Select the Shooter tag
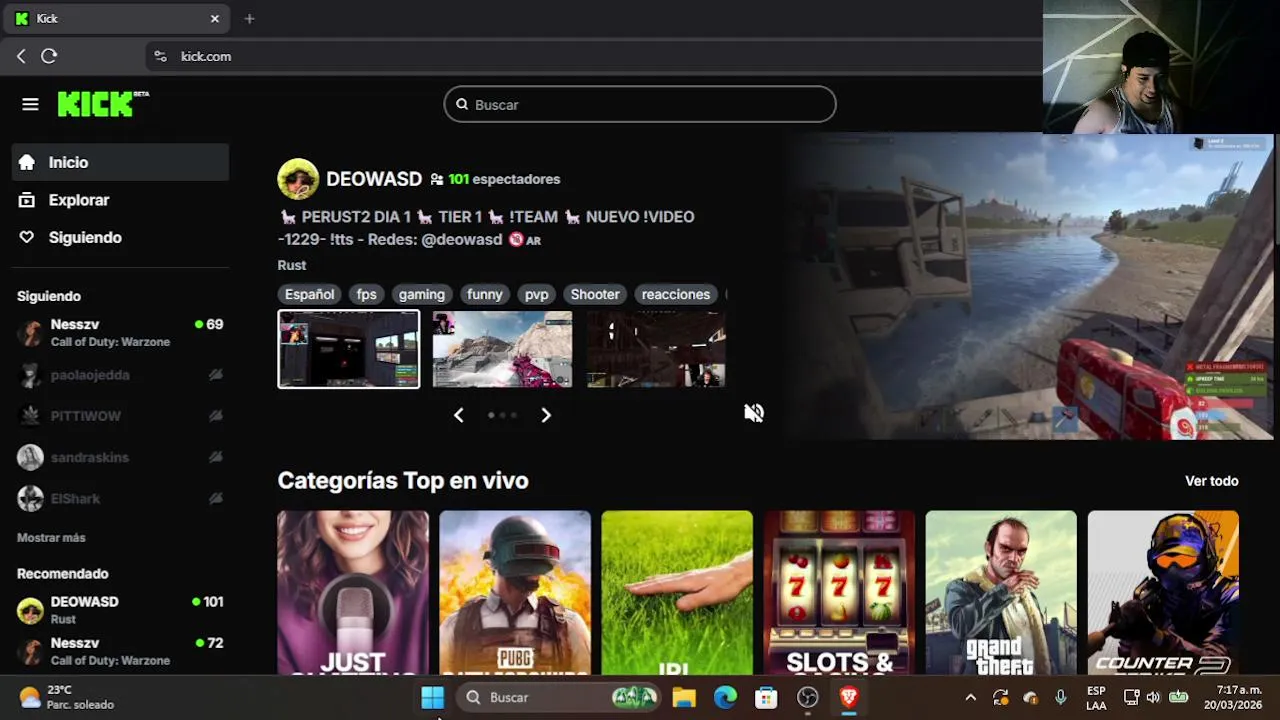Image resolution: width=1280 pixels, height=720 pixels. pyautogui.click(x=595, y=294)
